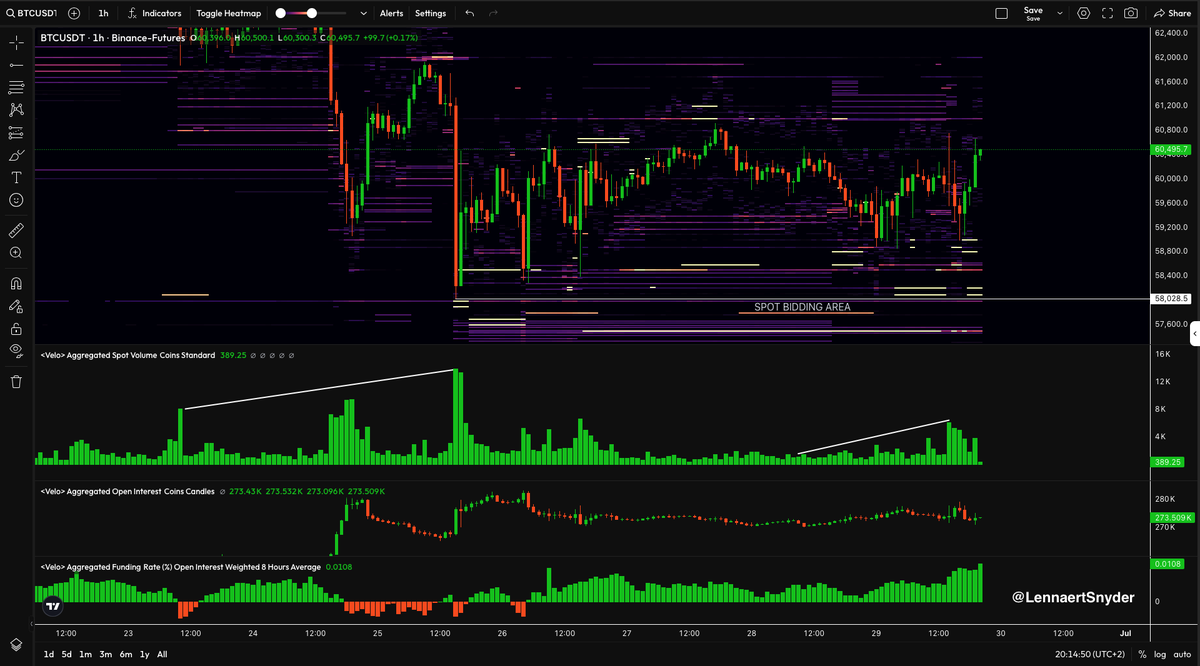The width and height of the screenshot is (1200, 666).
Task: Toggle stay-in-drawing-mode pencil lock
Action: point(16,306)
